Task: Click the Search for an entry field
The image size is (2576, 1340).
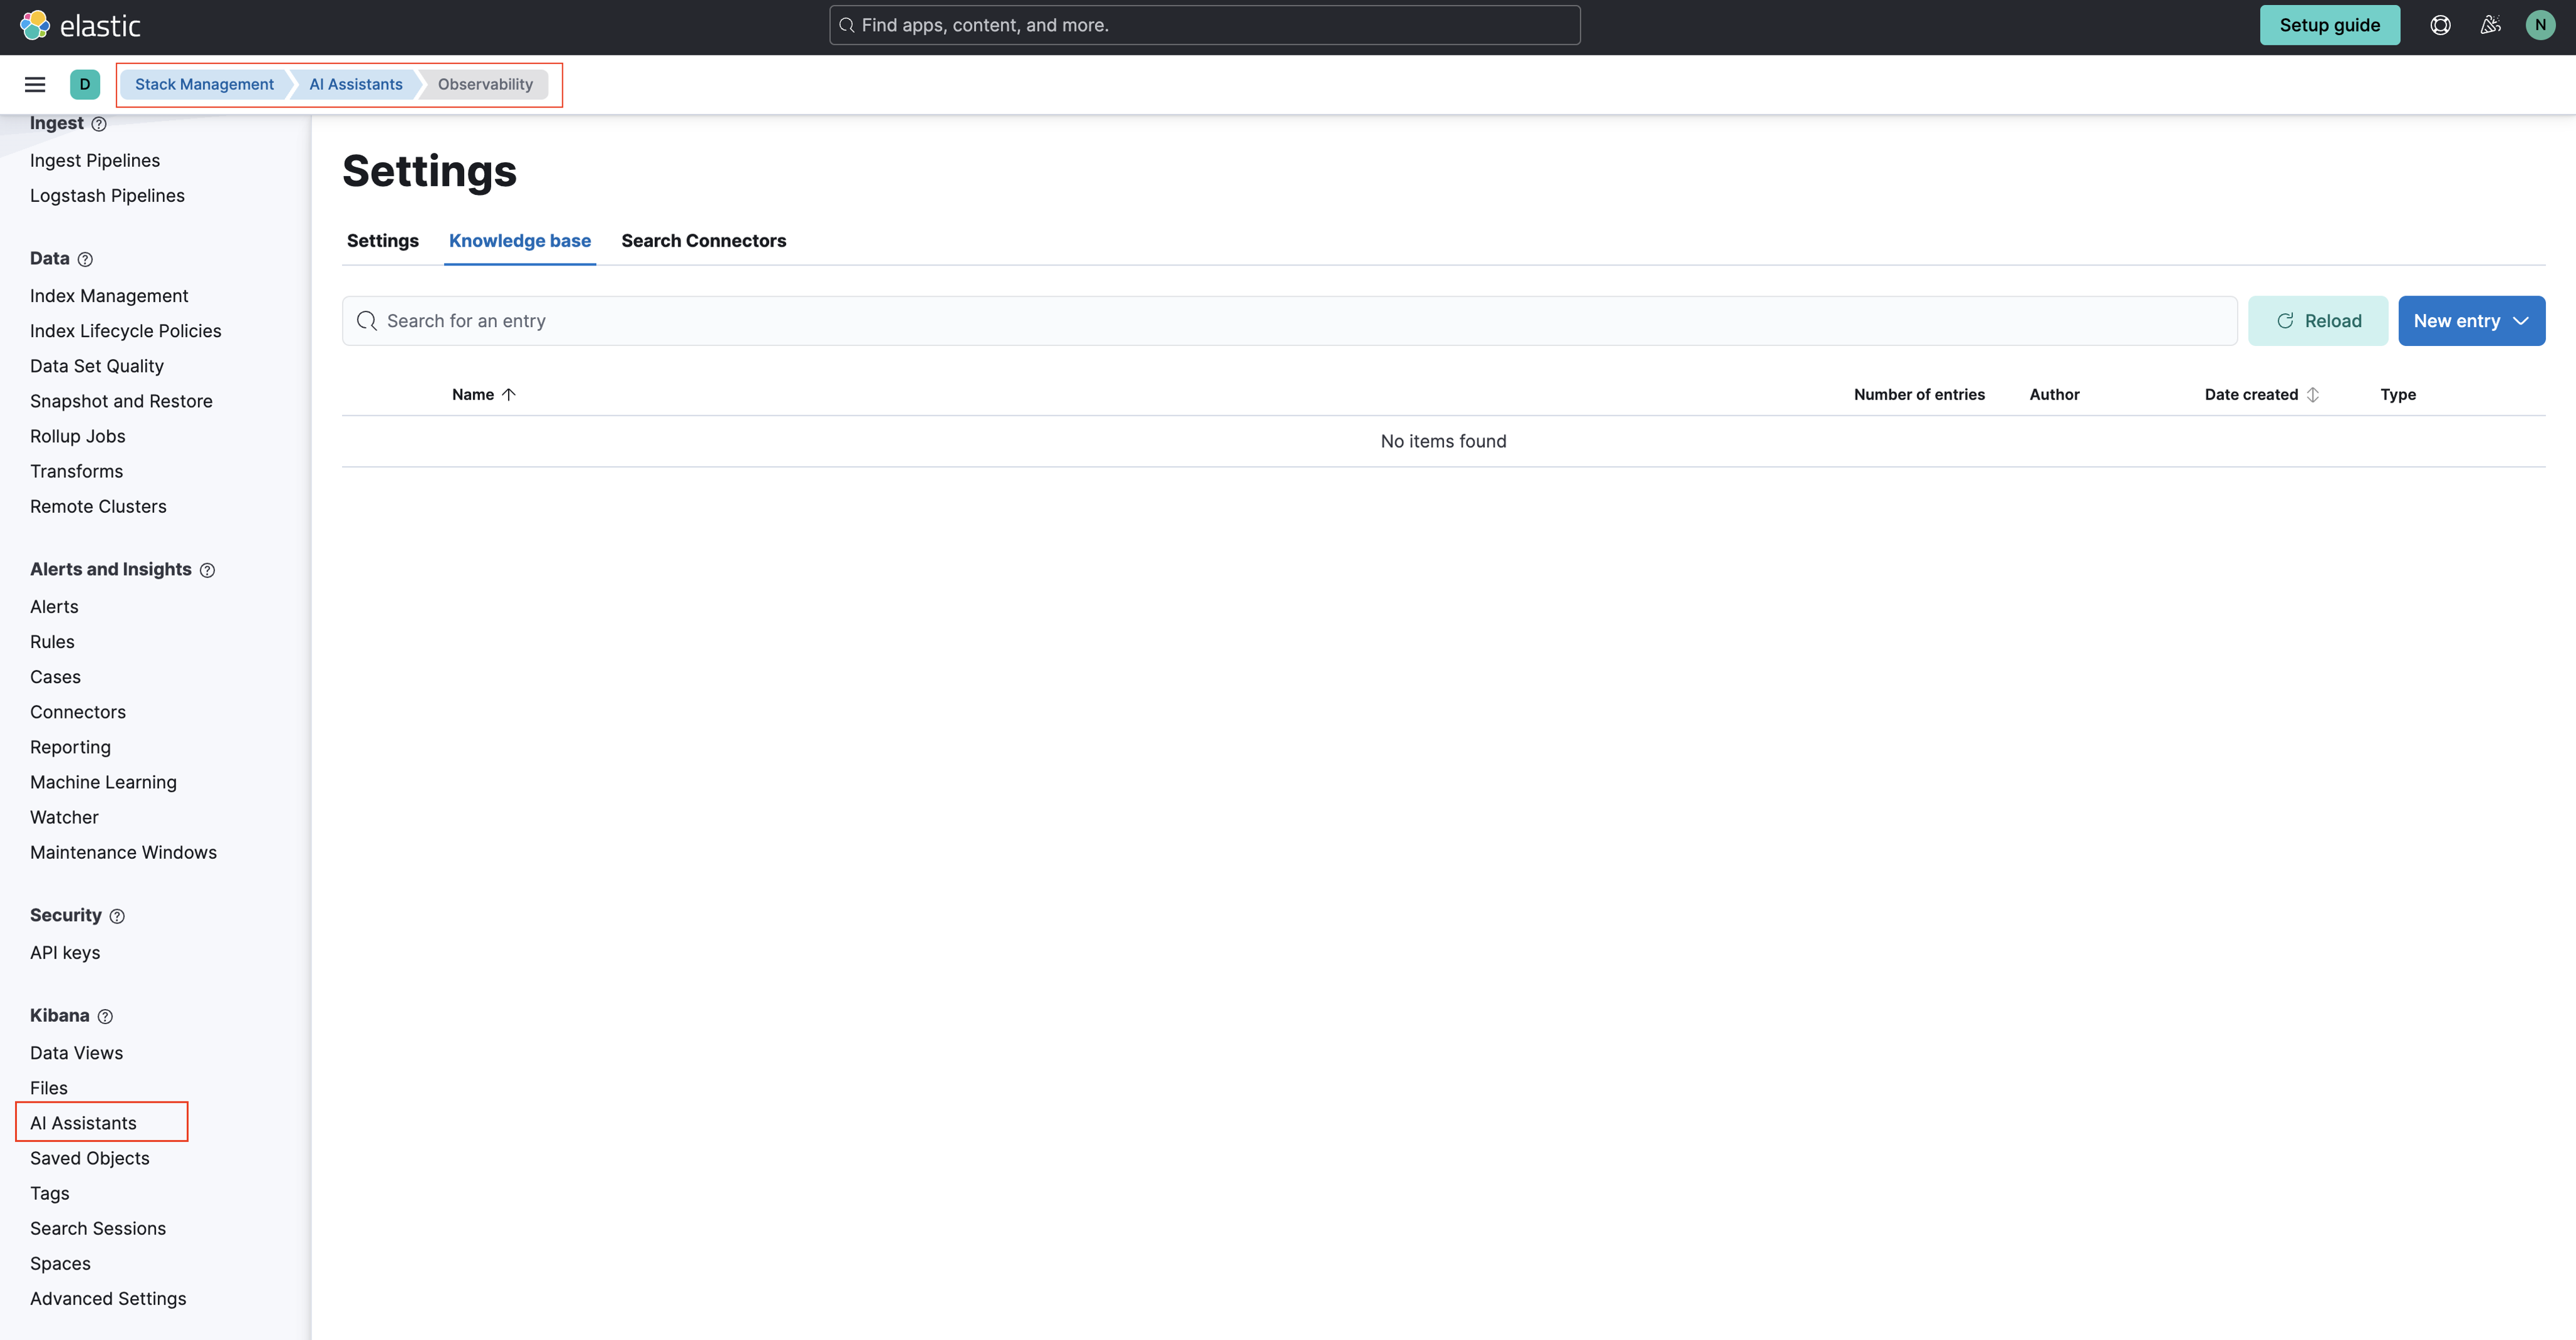Action: 900,320
